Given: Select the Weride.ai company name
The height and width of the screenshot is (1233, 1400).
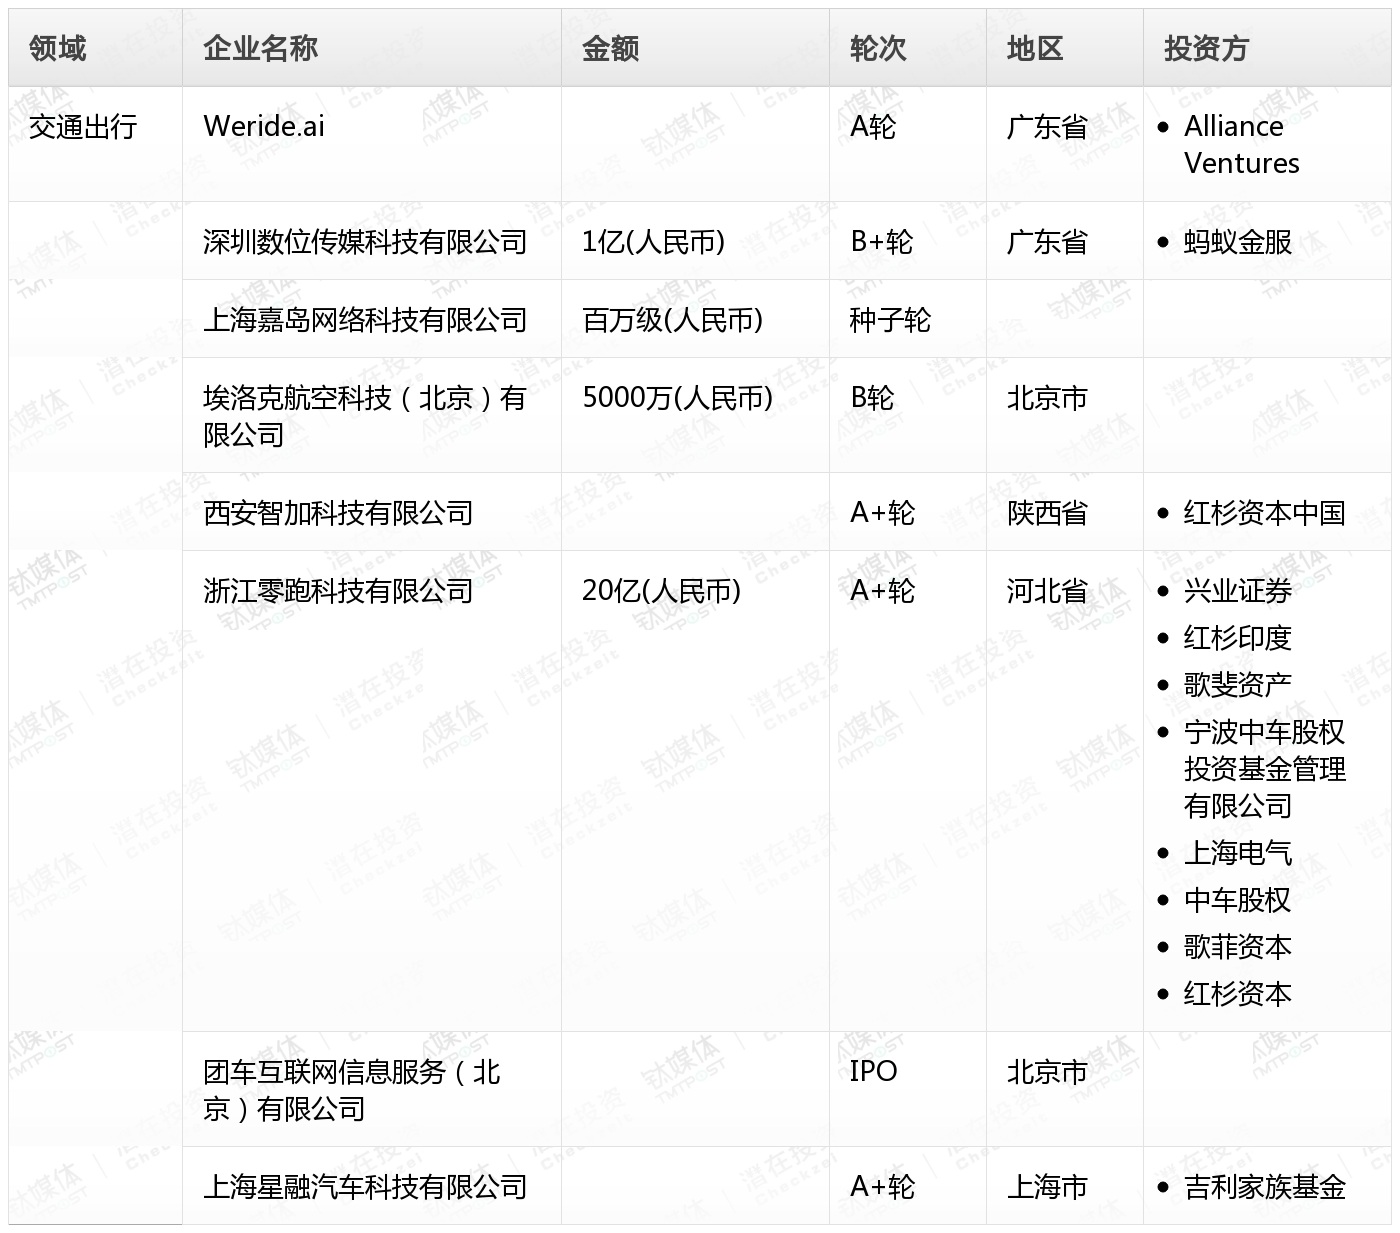Looking at the screenshot, I should 264,126.
